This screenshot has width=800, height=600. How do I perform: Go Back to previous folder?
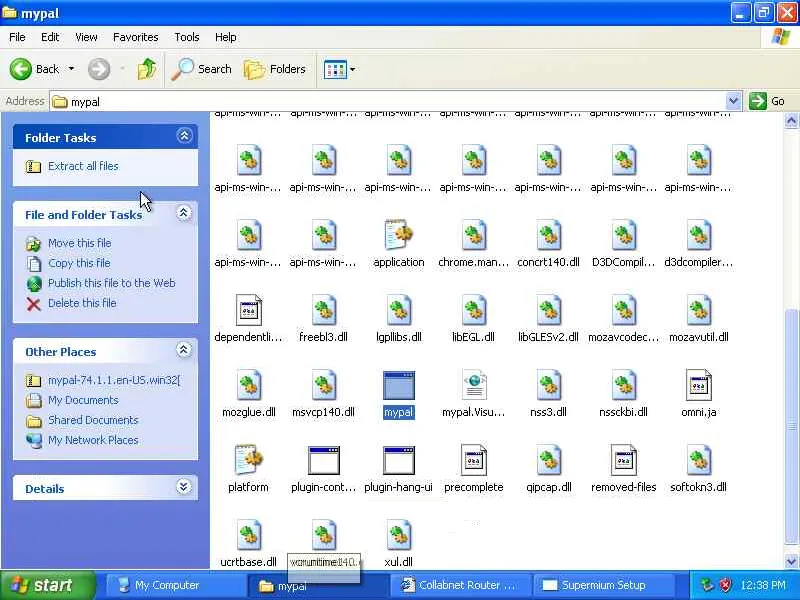tap(35, 69)
